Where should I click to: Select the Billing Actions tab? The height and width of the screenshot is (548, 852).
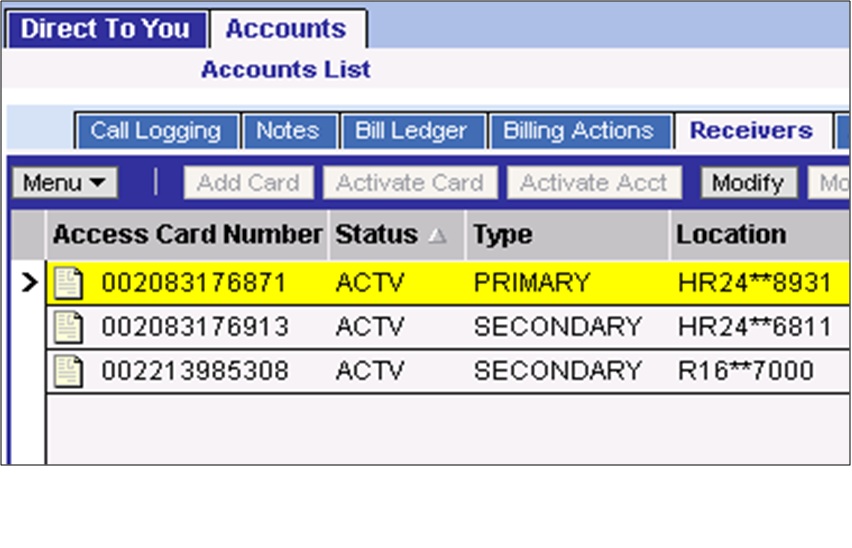tap(578, 131)
